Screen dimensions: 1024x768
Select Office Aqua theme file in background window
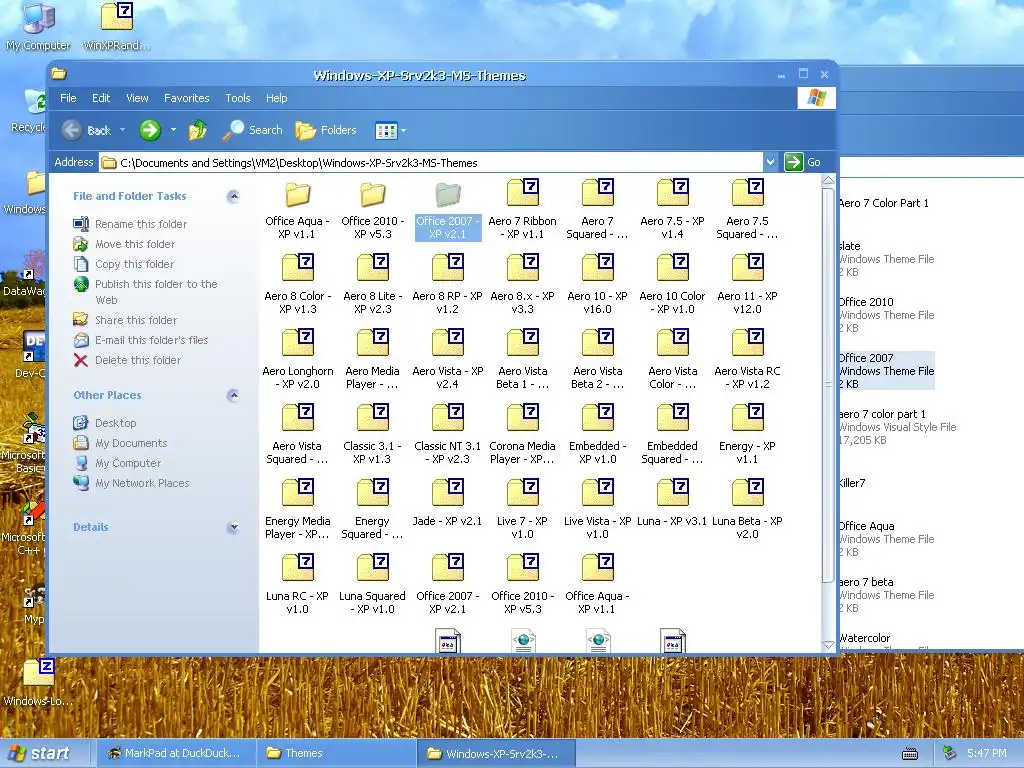[x=886, y=539]
